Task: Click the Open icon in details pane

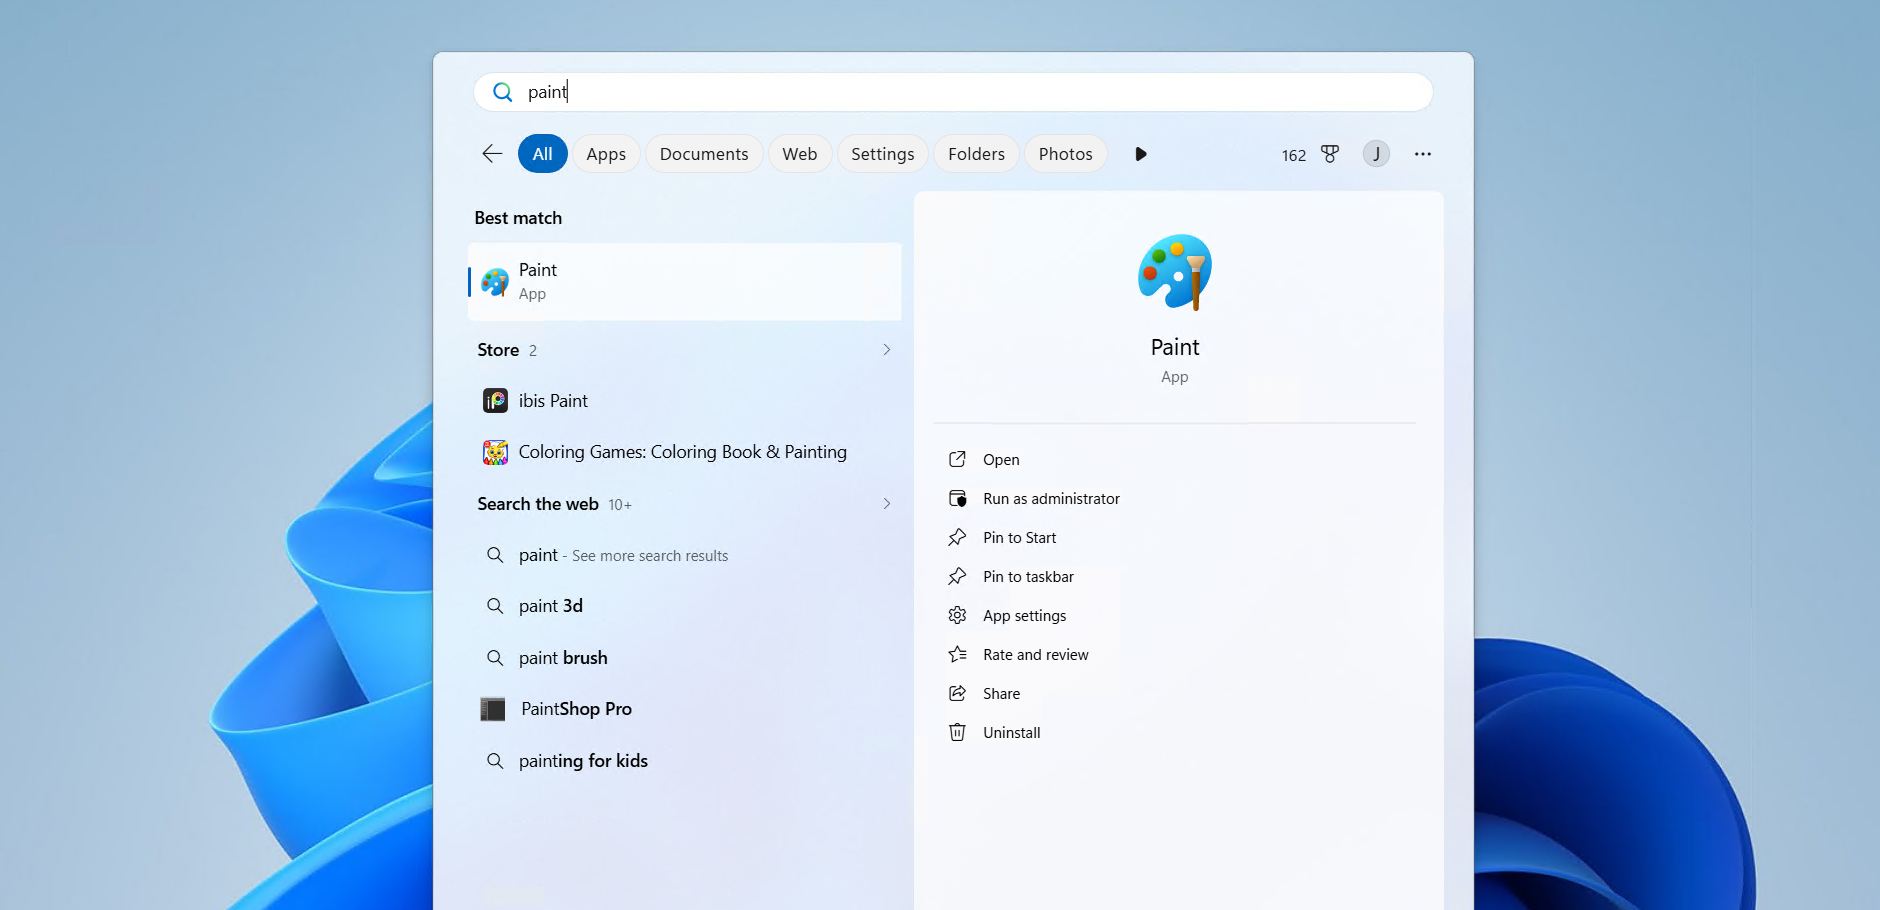Action: tap(957, 459)
